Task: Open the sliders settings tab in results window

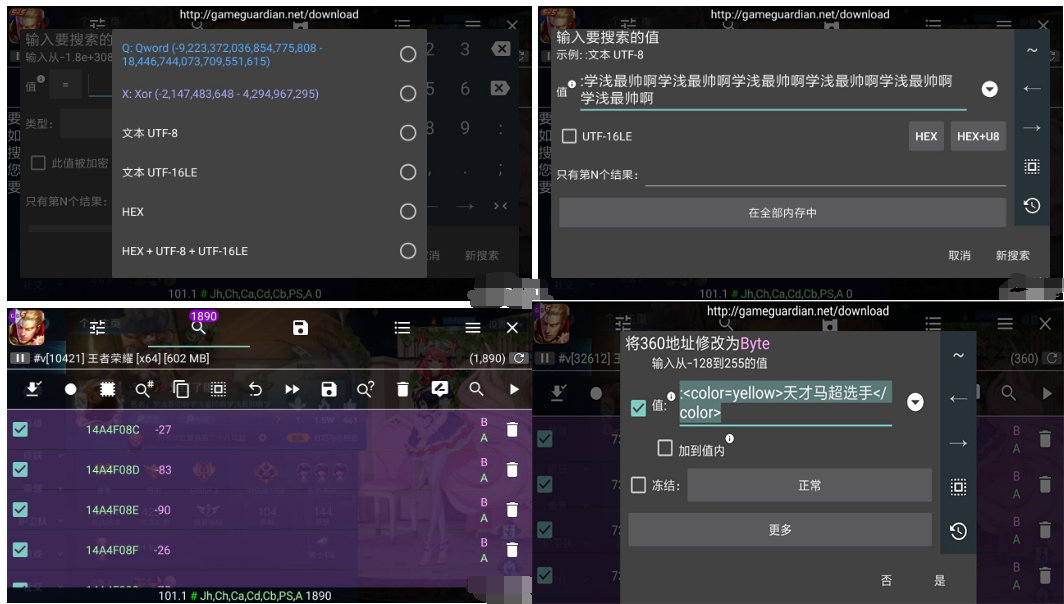Action: (x=98, y=328)
